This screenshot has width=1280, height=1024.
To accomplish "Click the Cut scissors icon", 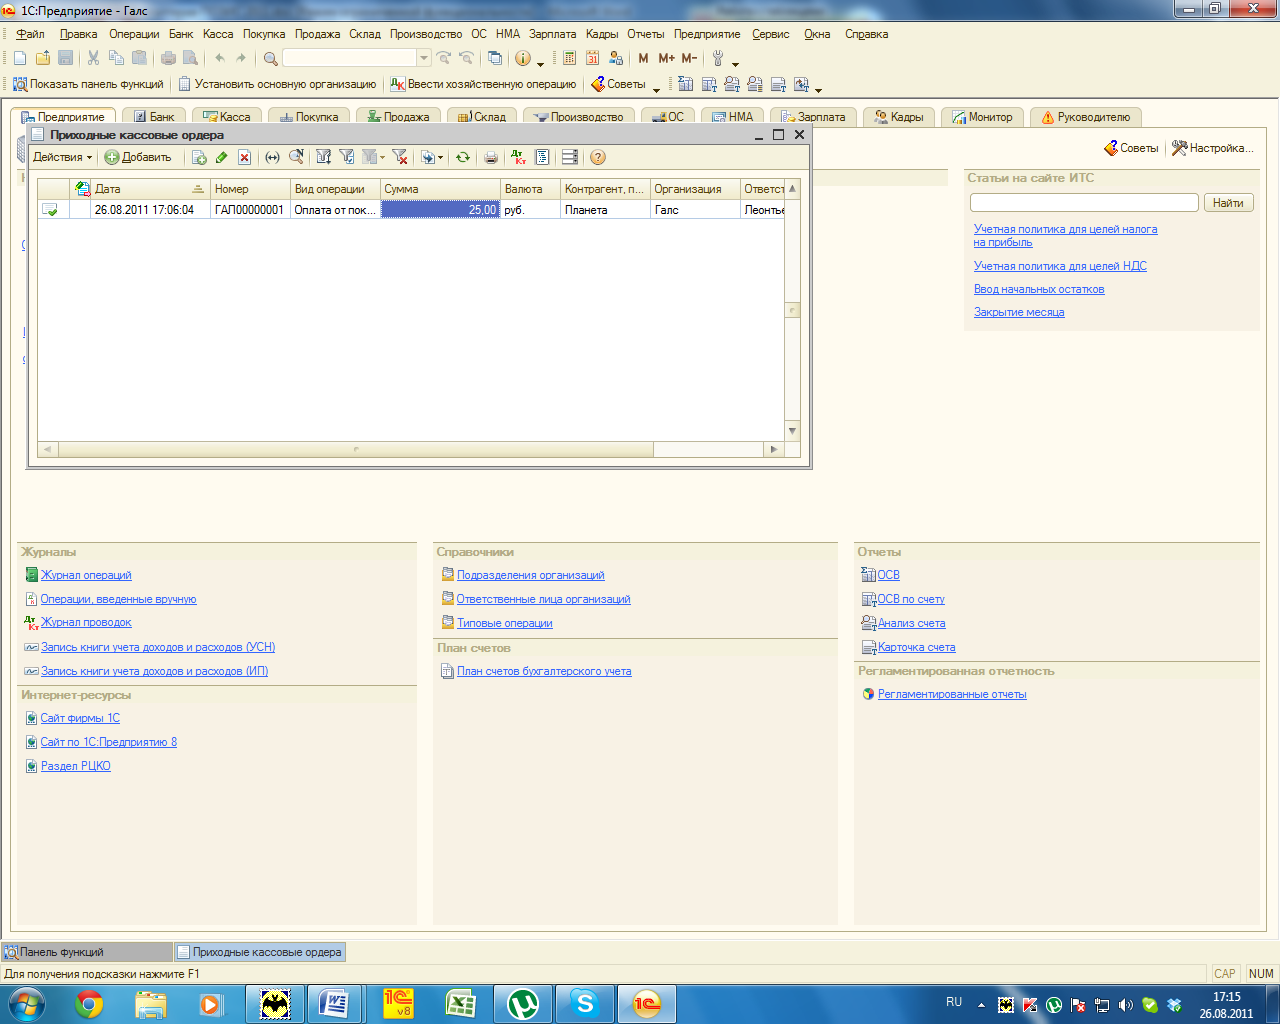I will pos(93,58).
